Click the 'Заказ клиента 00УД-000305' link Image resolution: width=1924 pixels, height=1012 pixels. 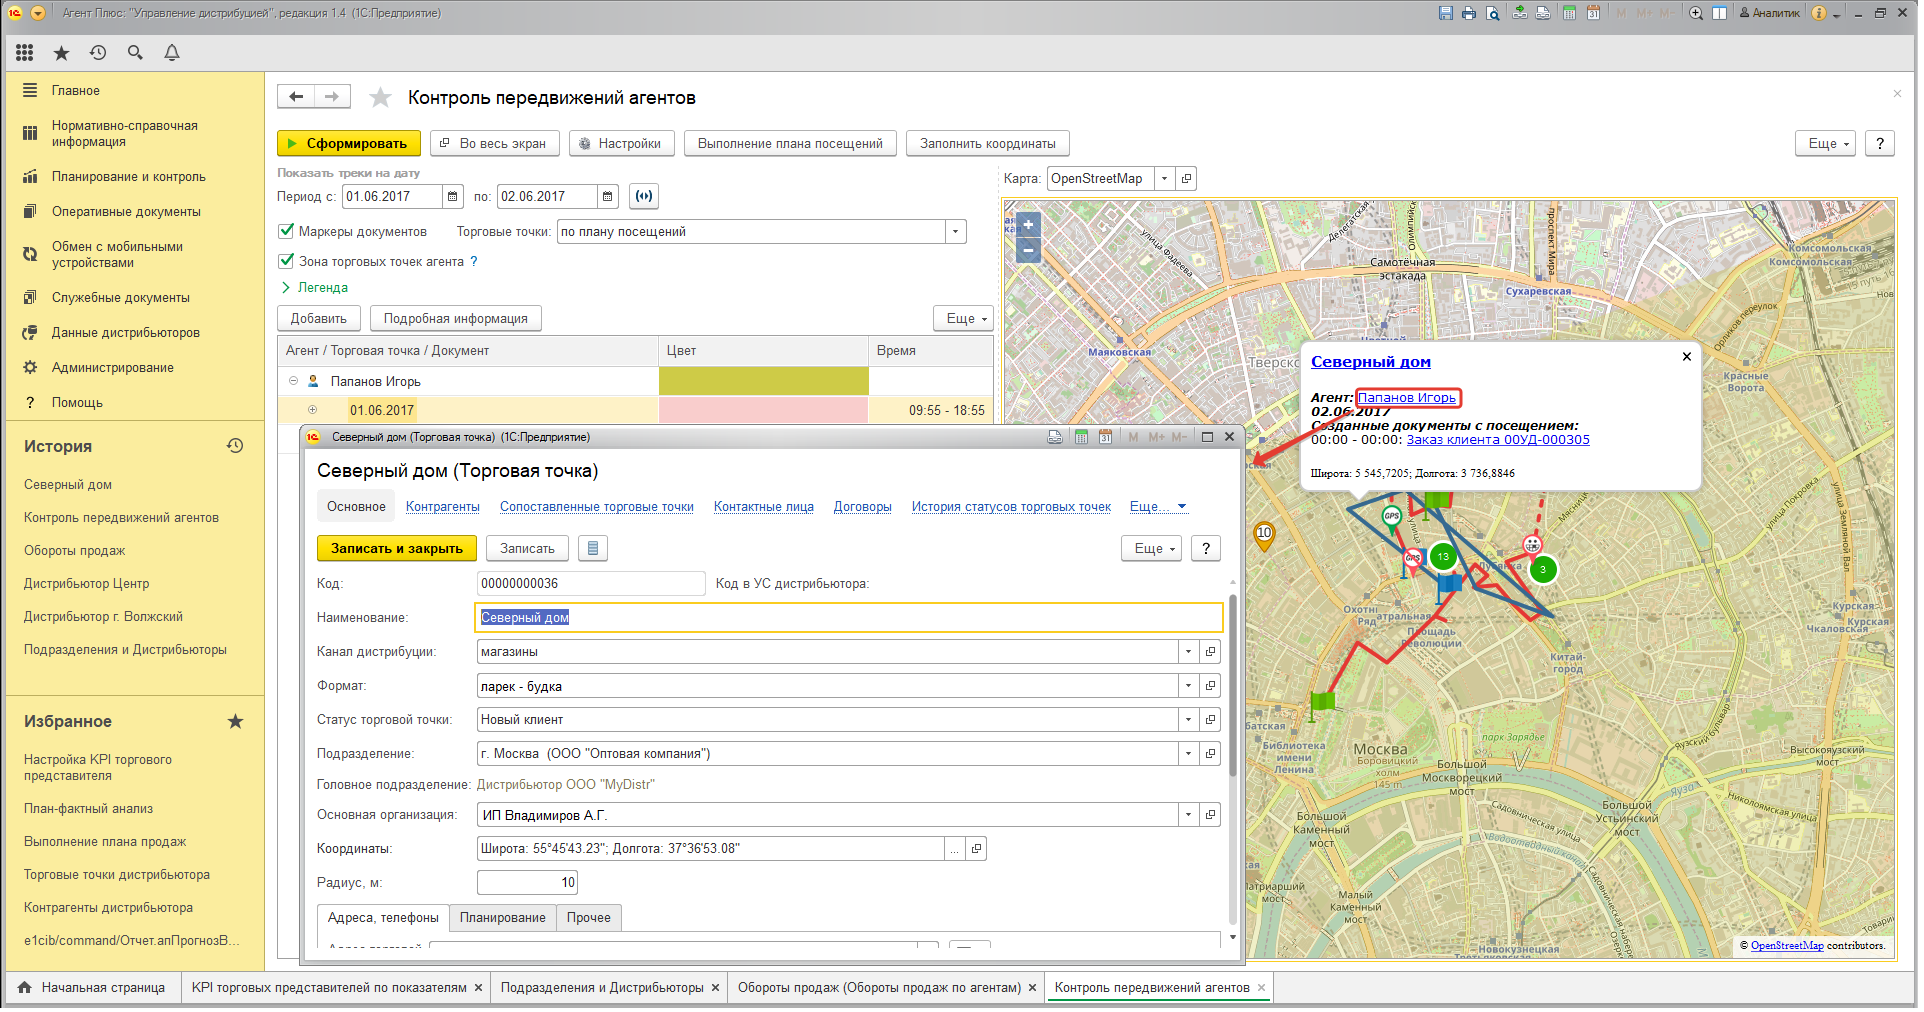1497,440
